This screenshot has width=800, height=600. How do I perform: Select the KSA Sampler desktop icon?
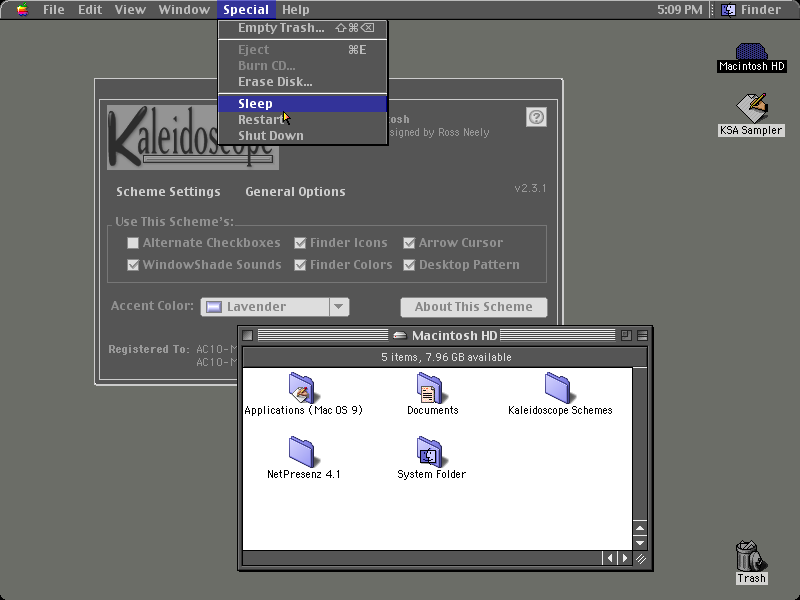(x=752, y=108)
